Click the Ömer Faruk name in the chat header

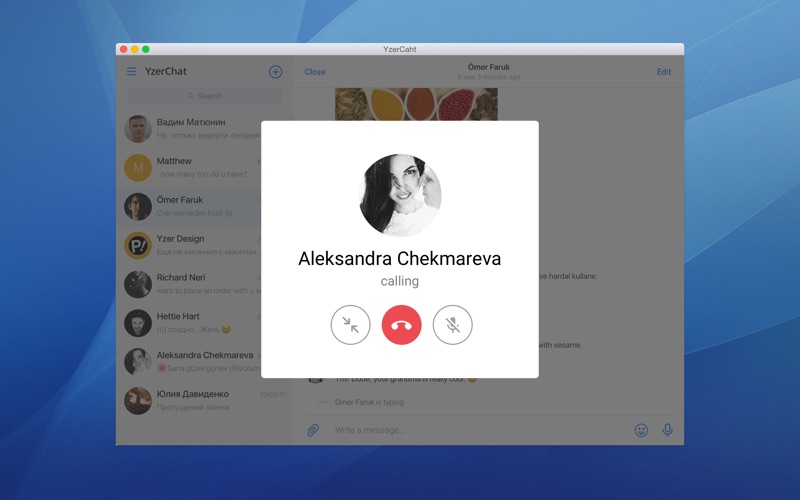point(489,67)
